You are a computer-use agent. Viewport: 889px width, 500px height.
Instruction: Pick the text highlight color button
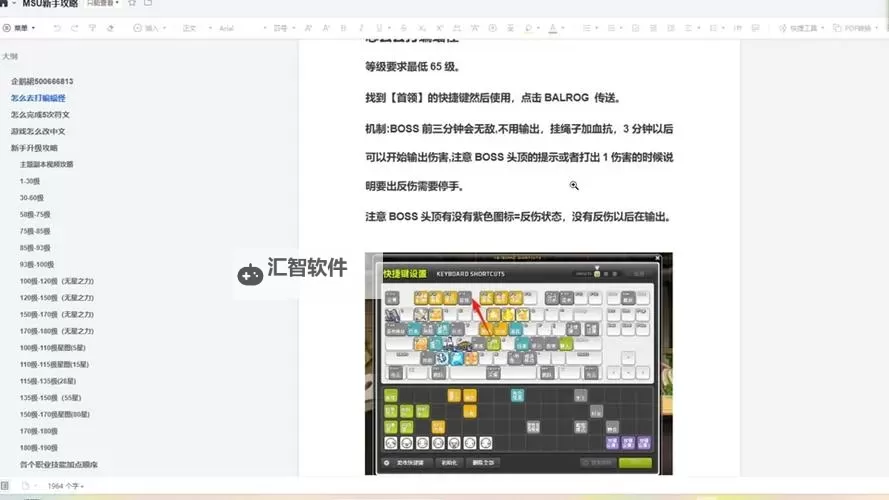tap(528, 28)
